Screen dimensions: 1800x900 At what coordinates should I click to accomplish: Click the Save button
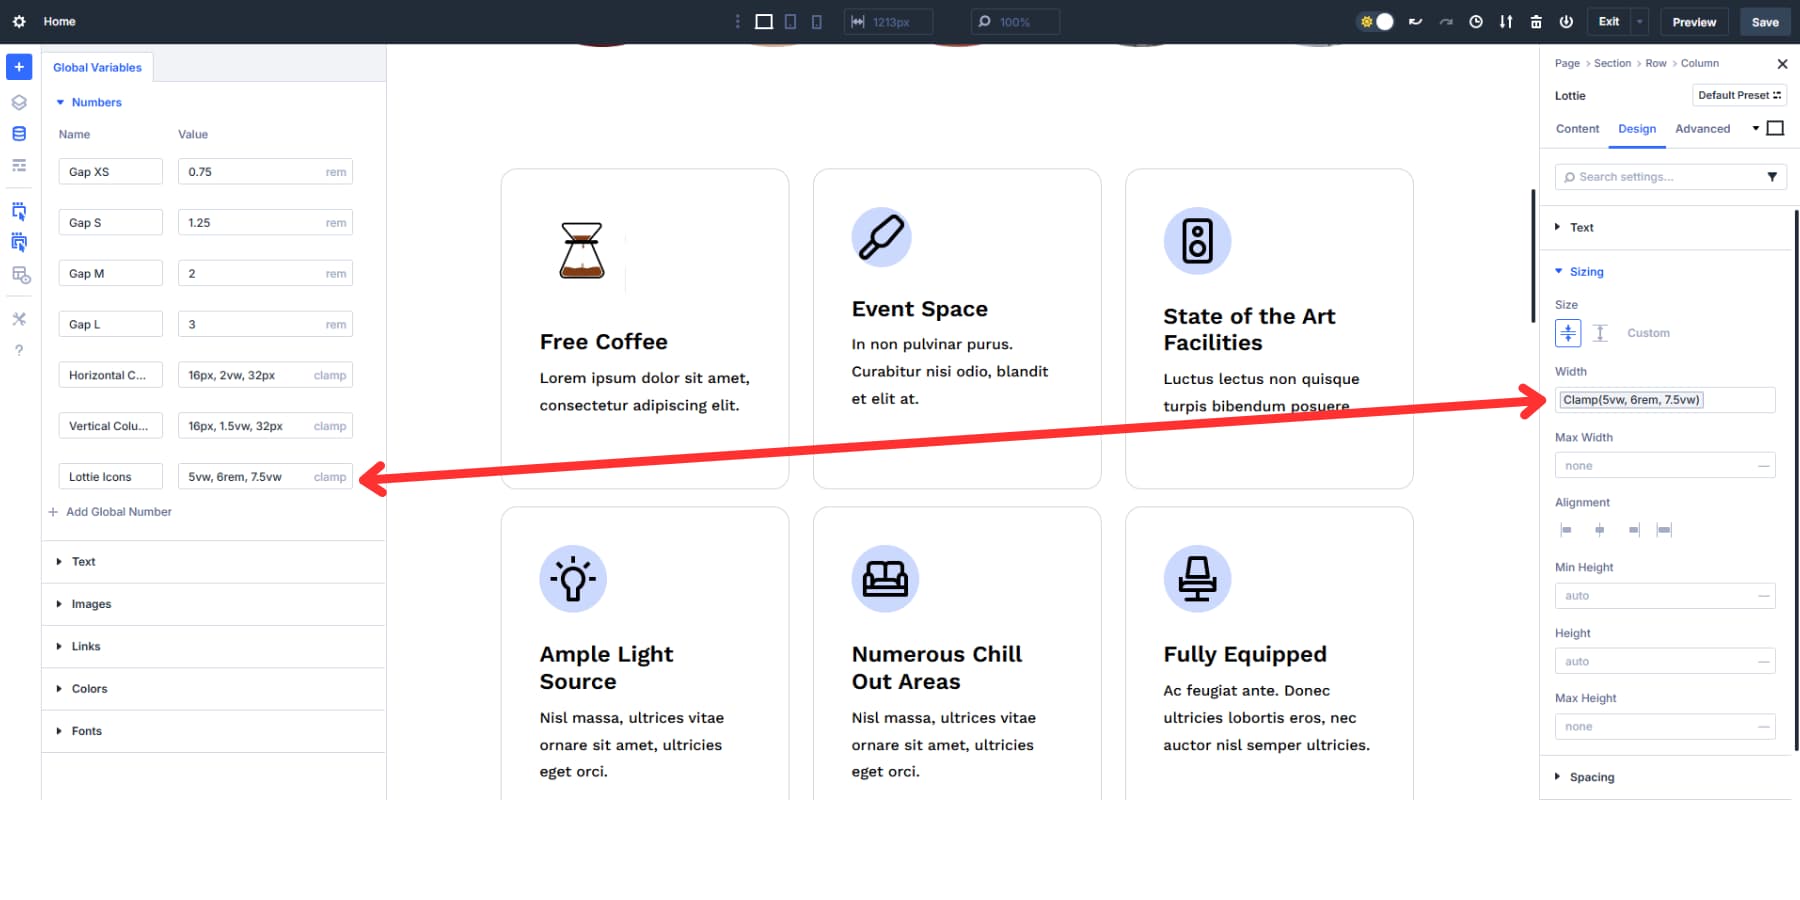(1765, 21)
